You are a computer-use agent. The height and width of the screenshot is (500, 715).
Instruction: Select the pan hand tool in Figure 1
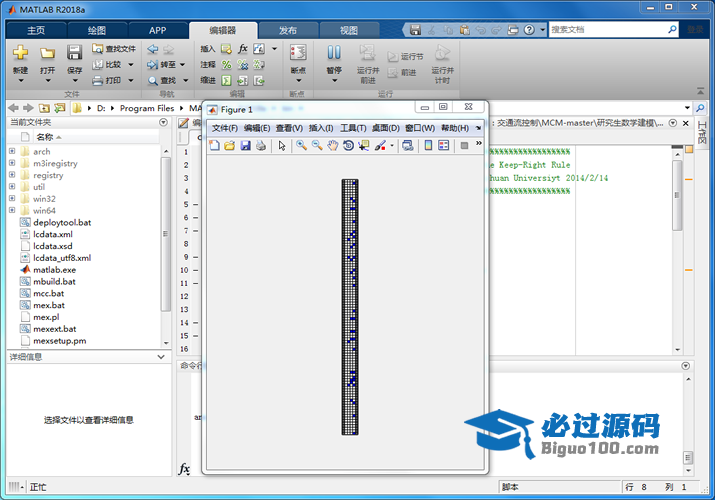point(332,146)
